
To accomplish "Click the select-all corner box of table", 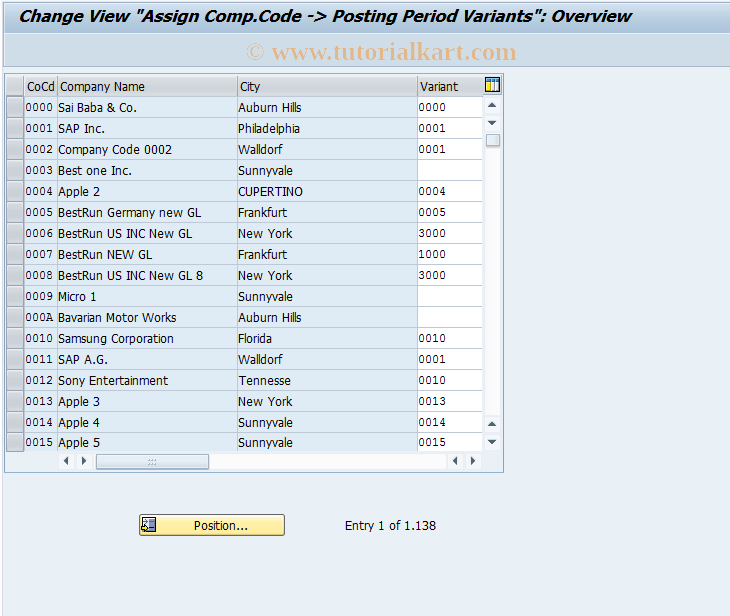I will coord(15,86).
